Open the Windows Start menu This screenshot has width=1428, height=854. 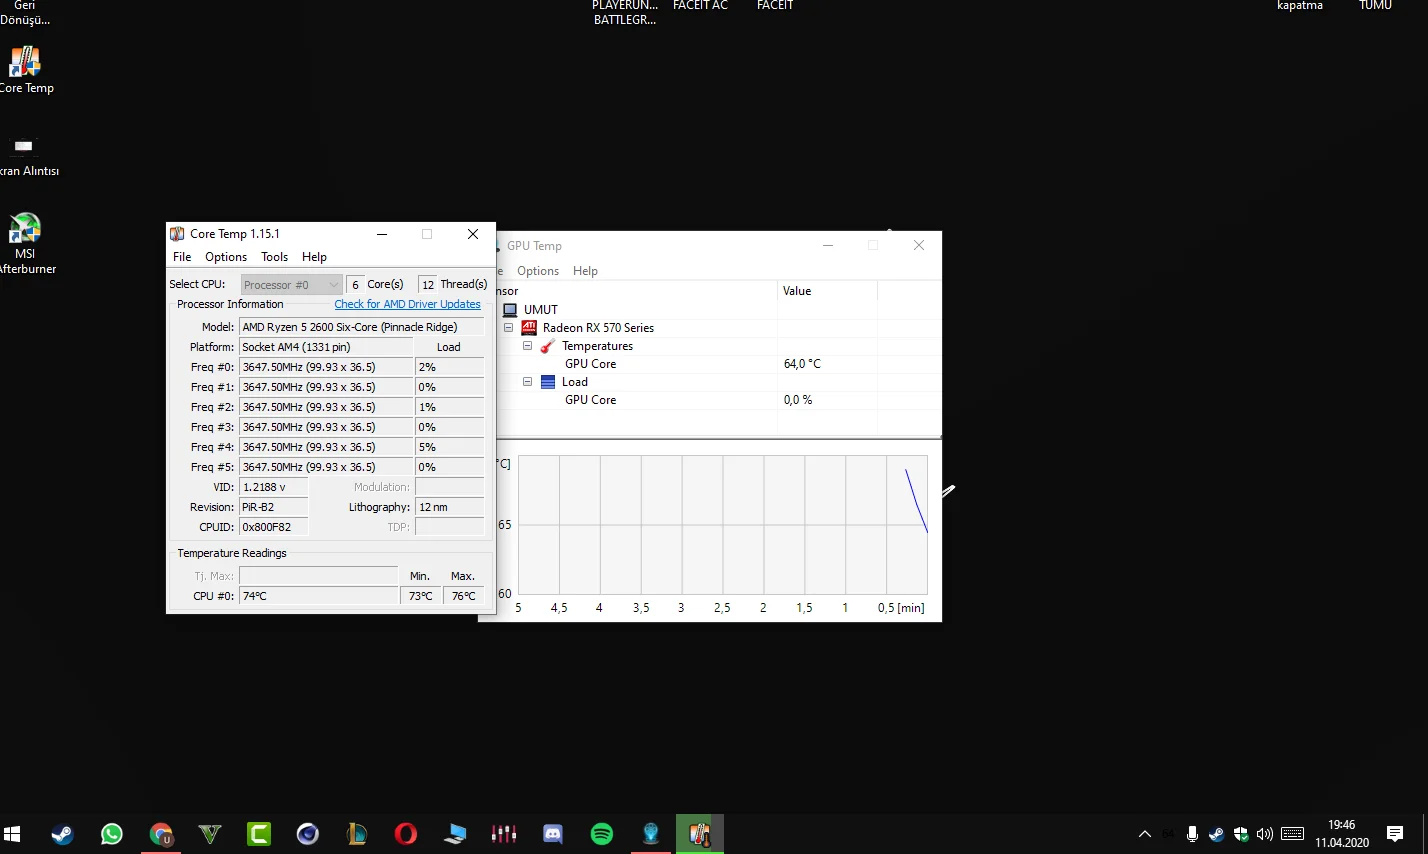click(x=12, y=834)
